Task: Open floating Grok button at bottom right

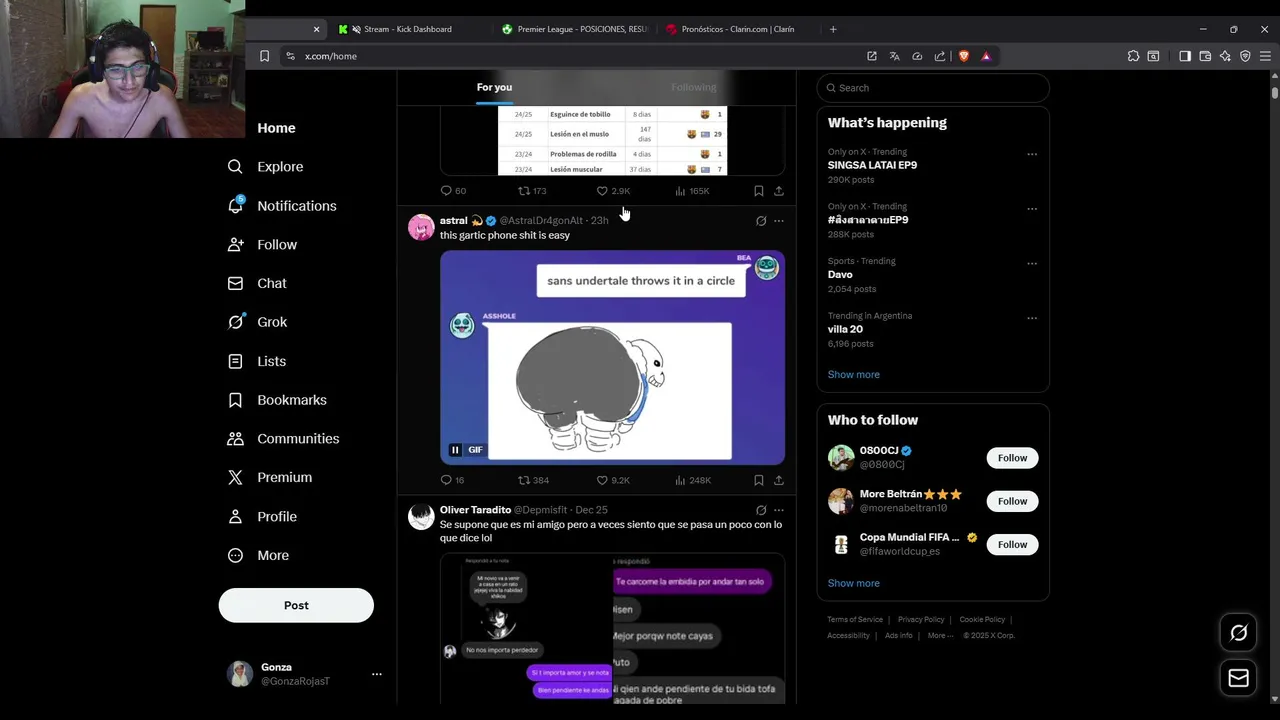Action: point(1238,633)
